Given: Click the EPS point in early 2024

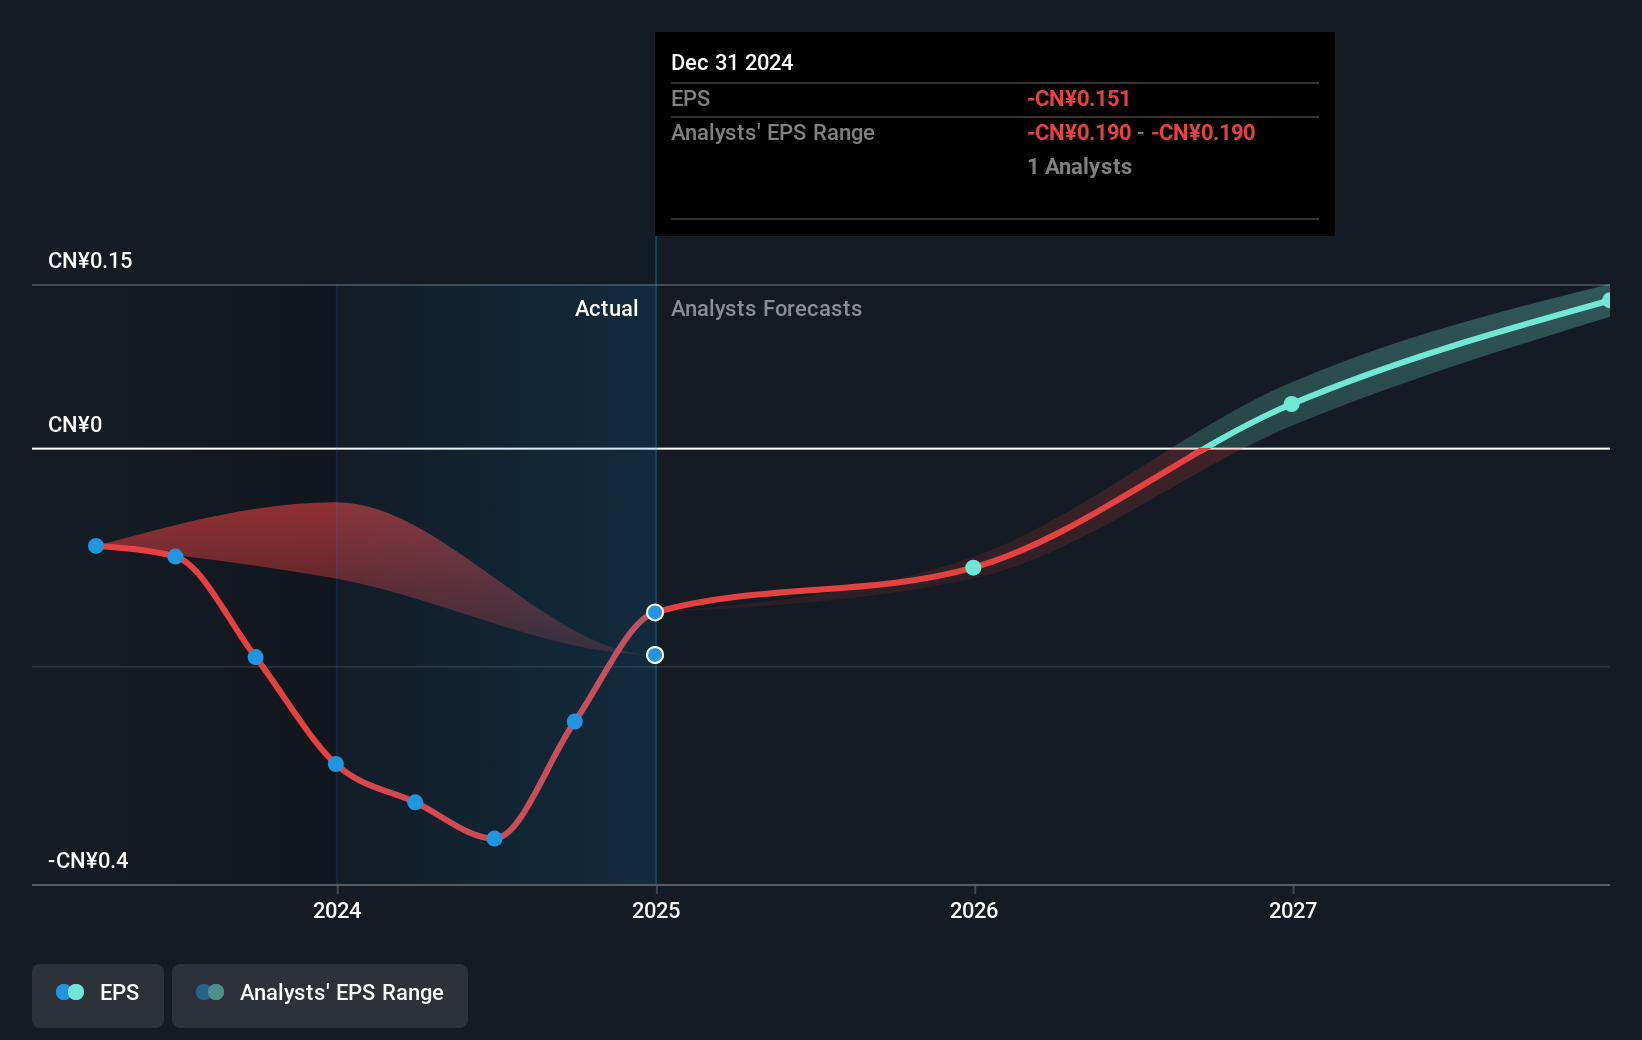Looking at the screenshot, I should pyautogui.click(x=415, y=802).
